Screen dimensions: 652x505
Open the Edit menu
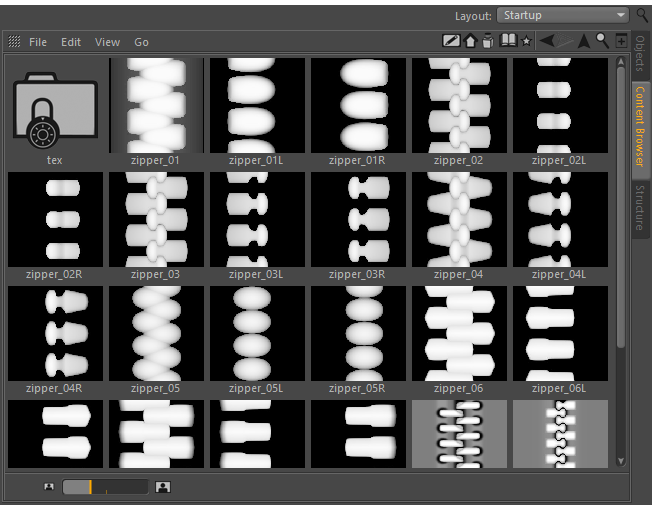pyautogui.click(x=71, y=42)
